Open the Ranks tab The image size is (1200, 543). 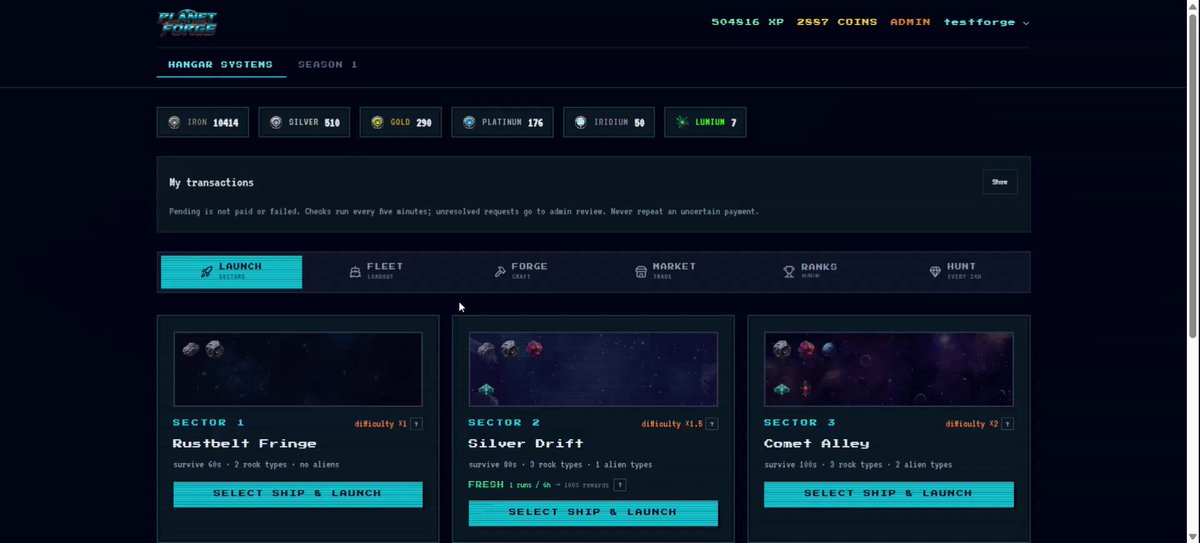pyautogui.click(x=811, y=271)
